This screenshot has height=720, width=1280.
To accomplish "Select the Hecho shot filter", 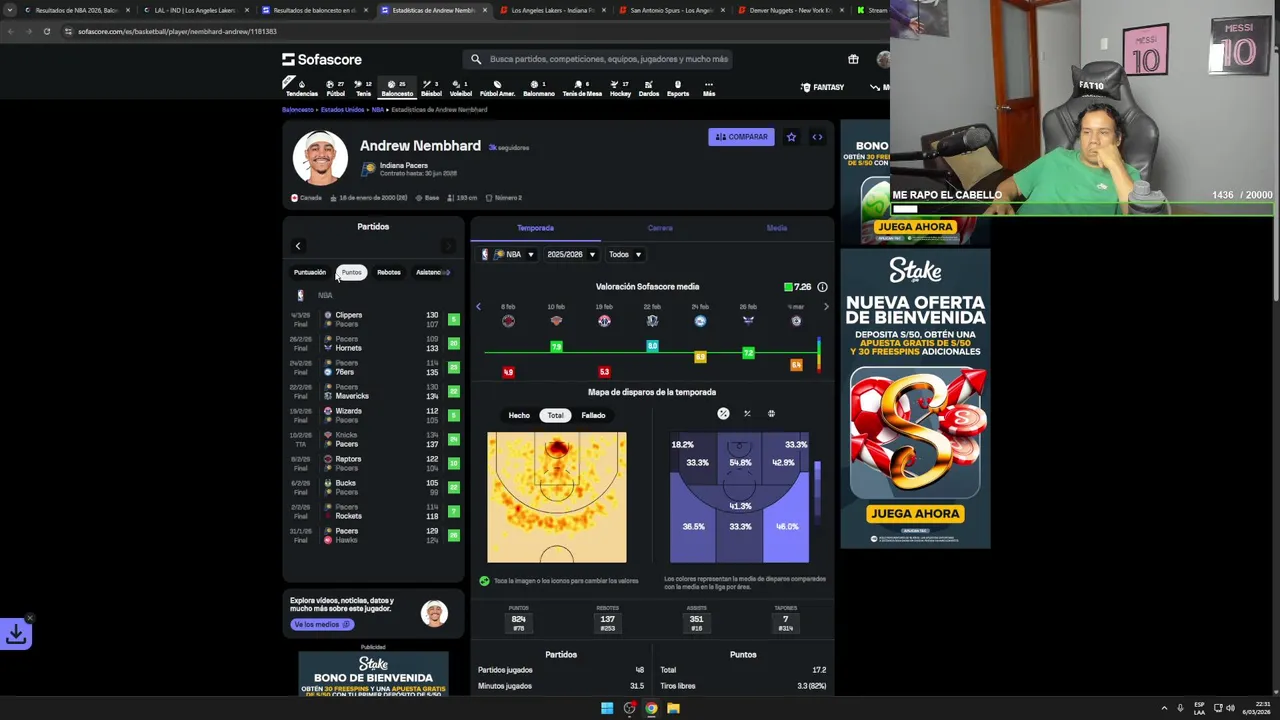I will tap(519, 415).
